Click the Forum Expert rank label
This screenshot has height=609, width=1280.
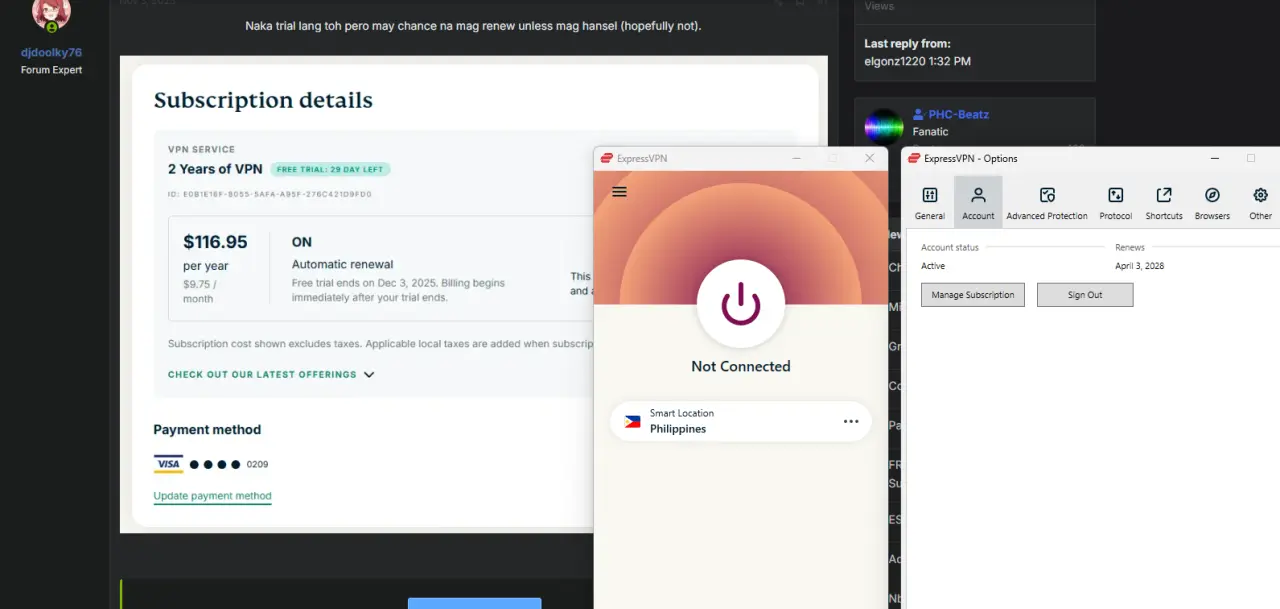click(52, 70)
